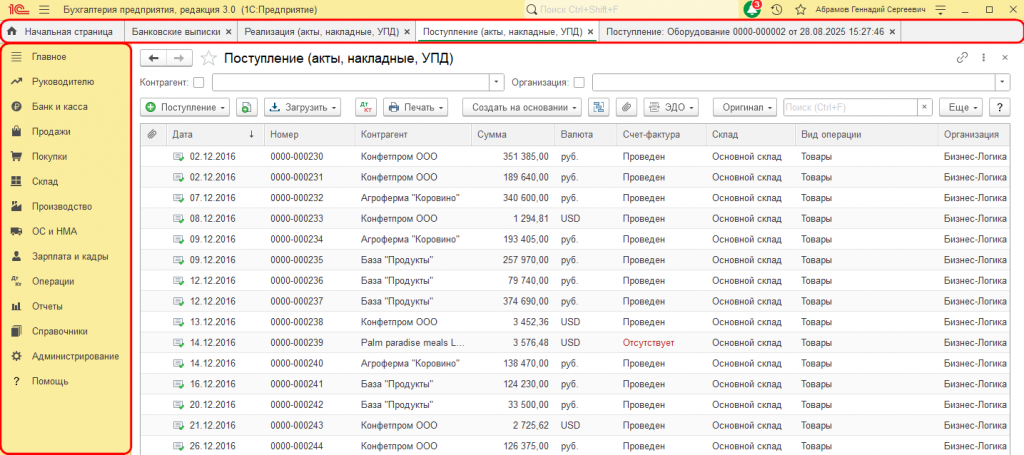Select Агроферма "Коровино" in row 0000-000232
This screenshot has width=1024, height=455.
pos(411,198)
